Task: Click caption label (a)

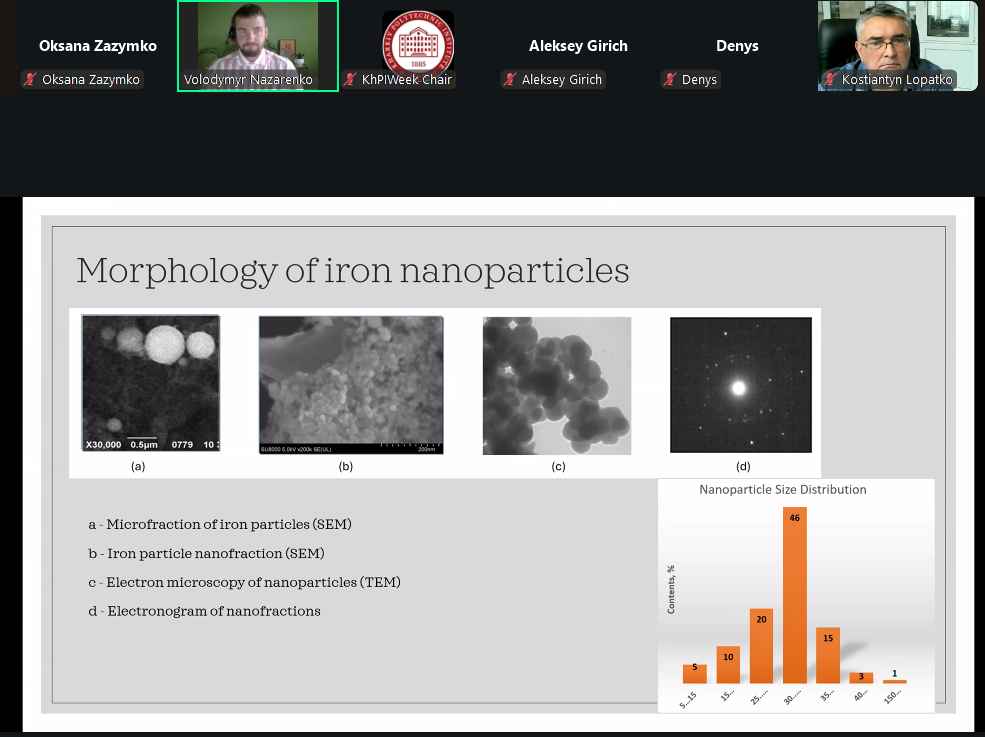Action: (x=138, y=466)
